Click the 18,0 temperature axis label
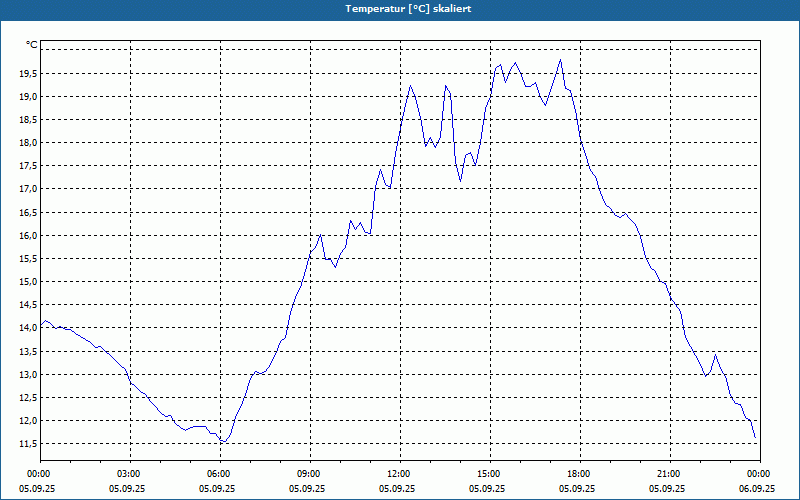Viewport: 800px width, 500px height. [28, 143]
